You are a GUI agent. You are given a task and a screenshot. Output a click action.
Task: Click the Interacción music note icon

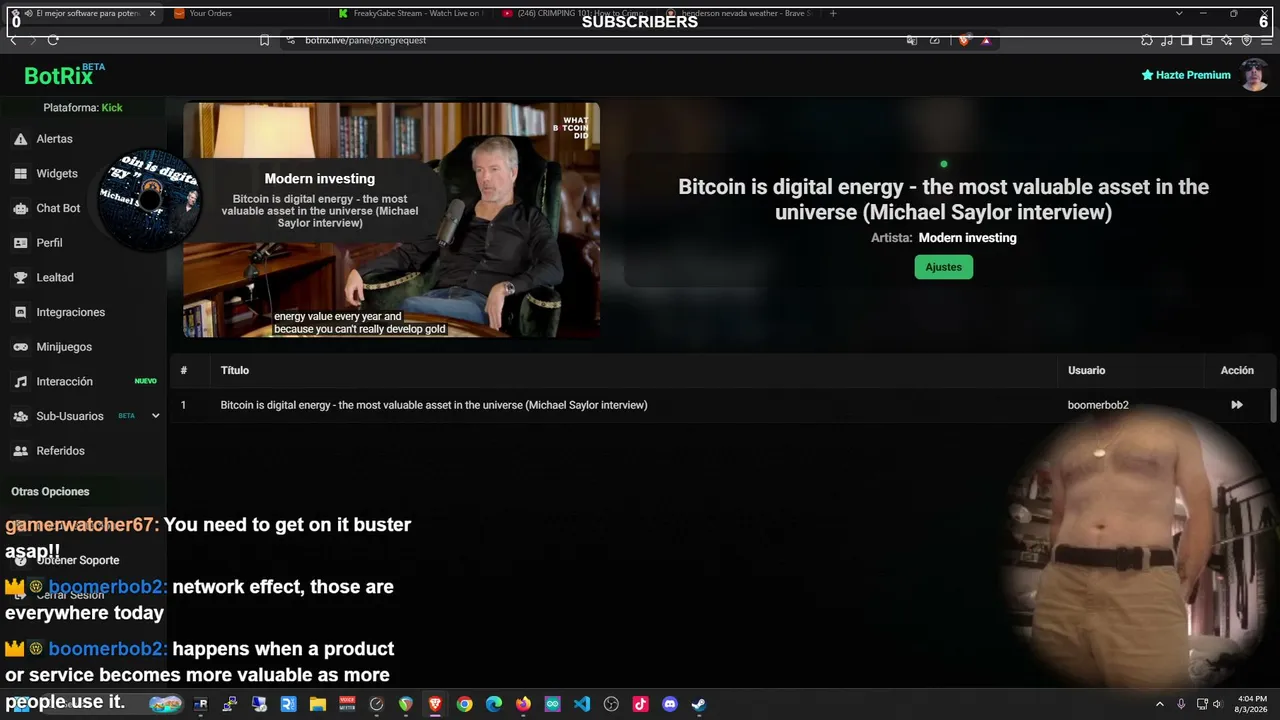pos(20,382)
